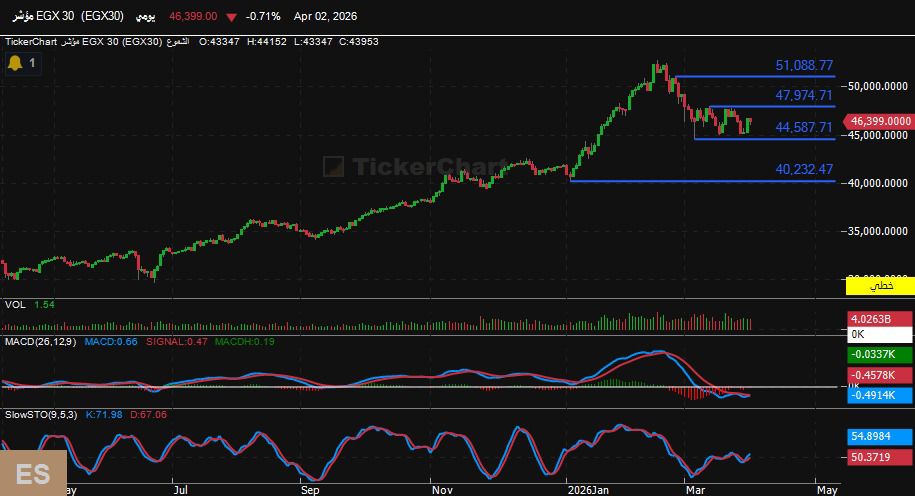Click the blue MACD -0.4914K value tag
Viewport: 915px width, 496px height.
[880, 395]
